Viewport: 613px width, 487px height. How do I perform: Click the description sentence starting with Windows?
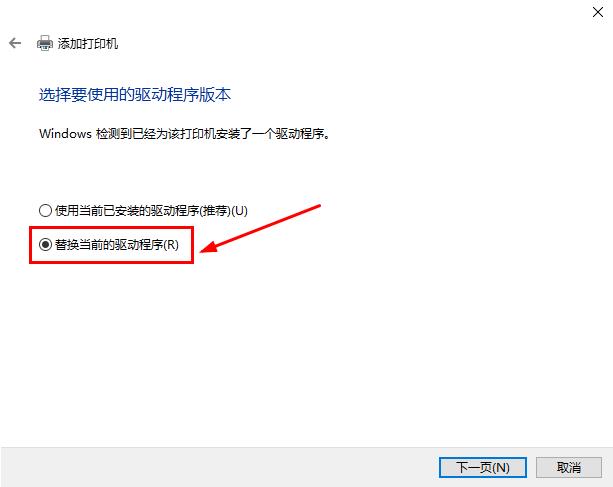(185, 134)
